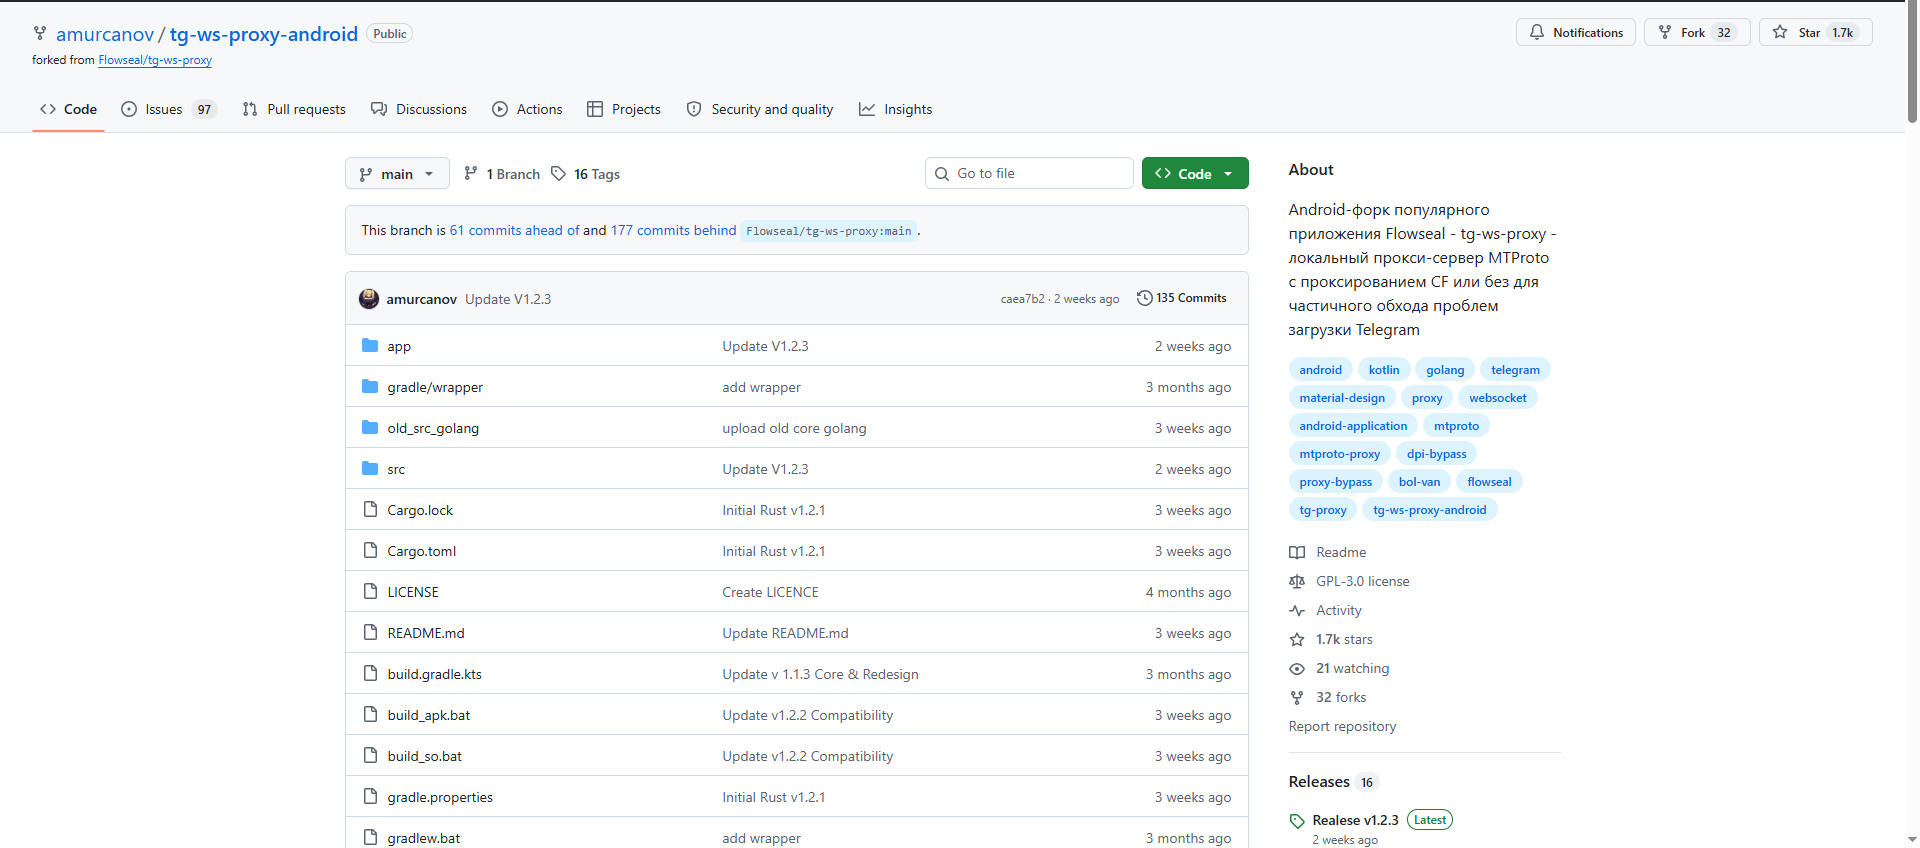Image resolution: width=1920 pixels, height=848 pixels.
Task: Click the Cargo.toml file icon
Action: (x=370, y=551)
